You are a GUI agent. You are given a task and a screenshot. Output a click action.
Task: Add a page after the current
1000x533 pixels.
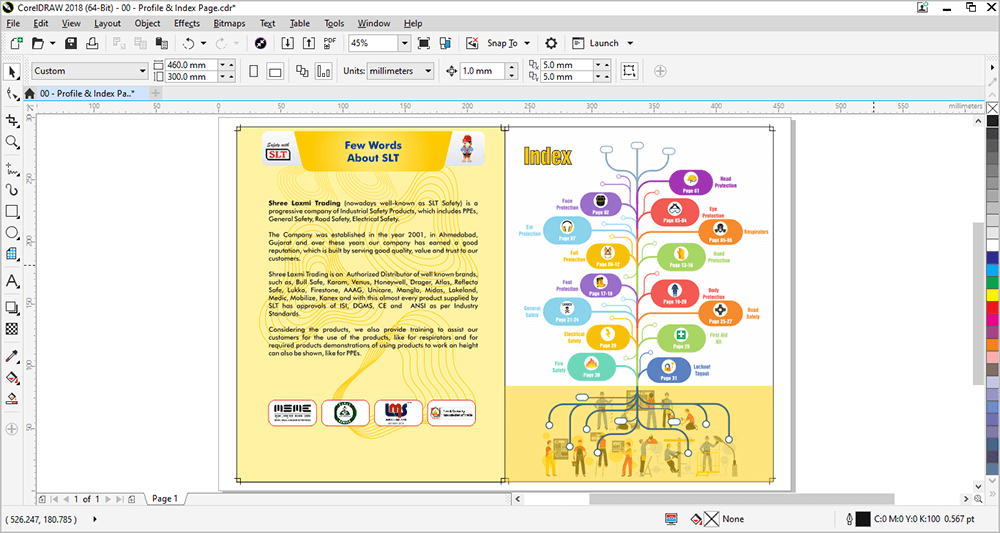(131, 499)
